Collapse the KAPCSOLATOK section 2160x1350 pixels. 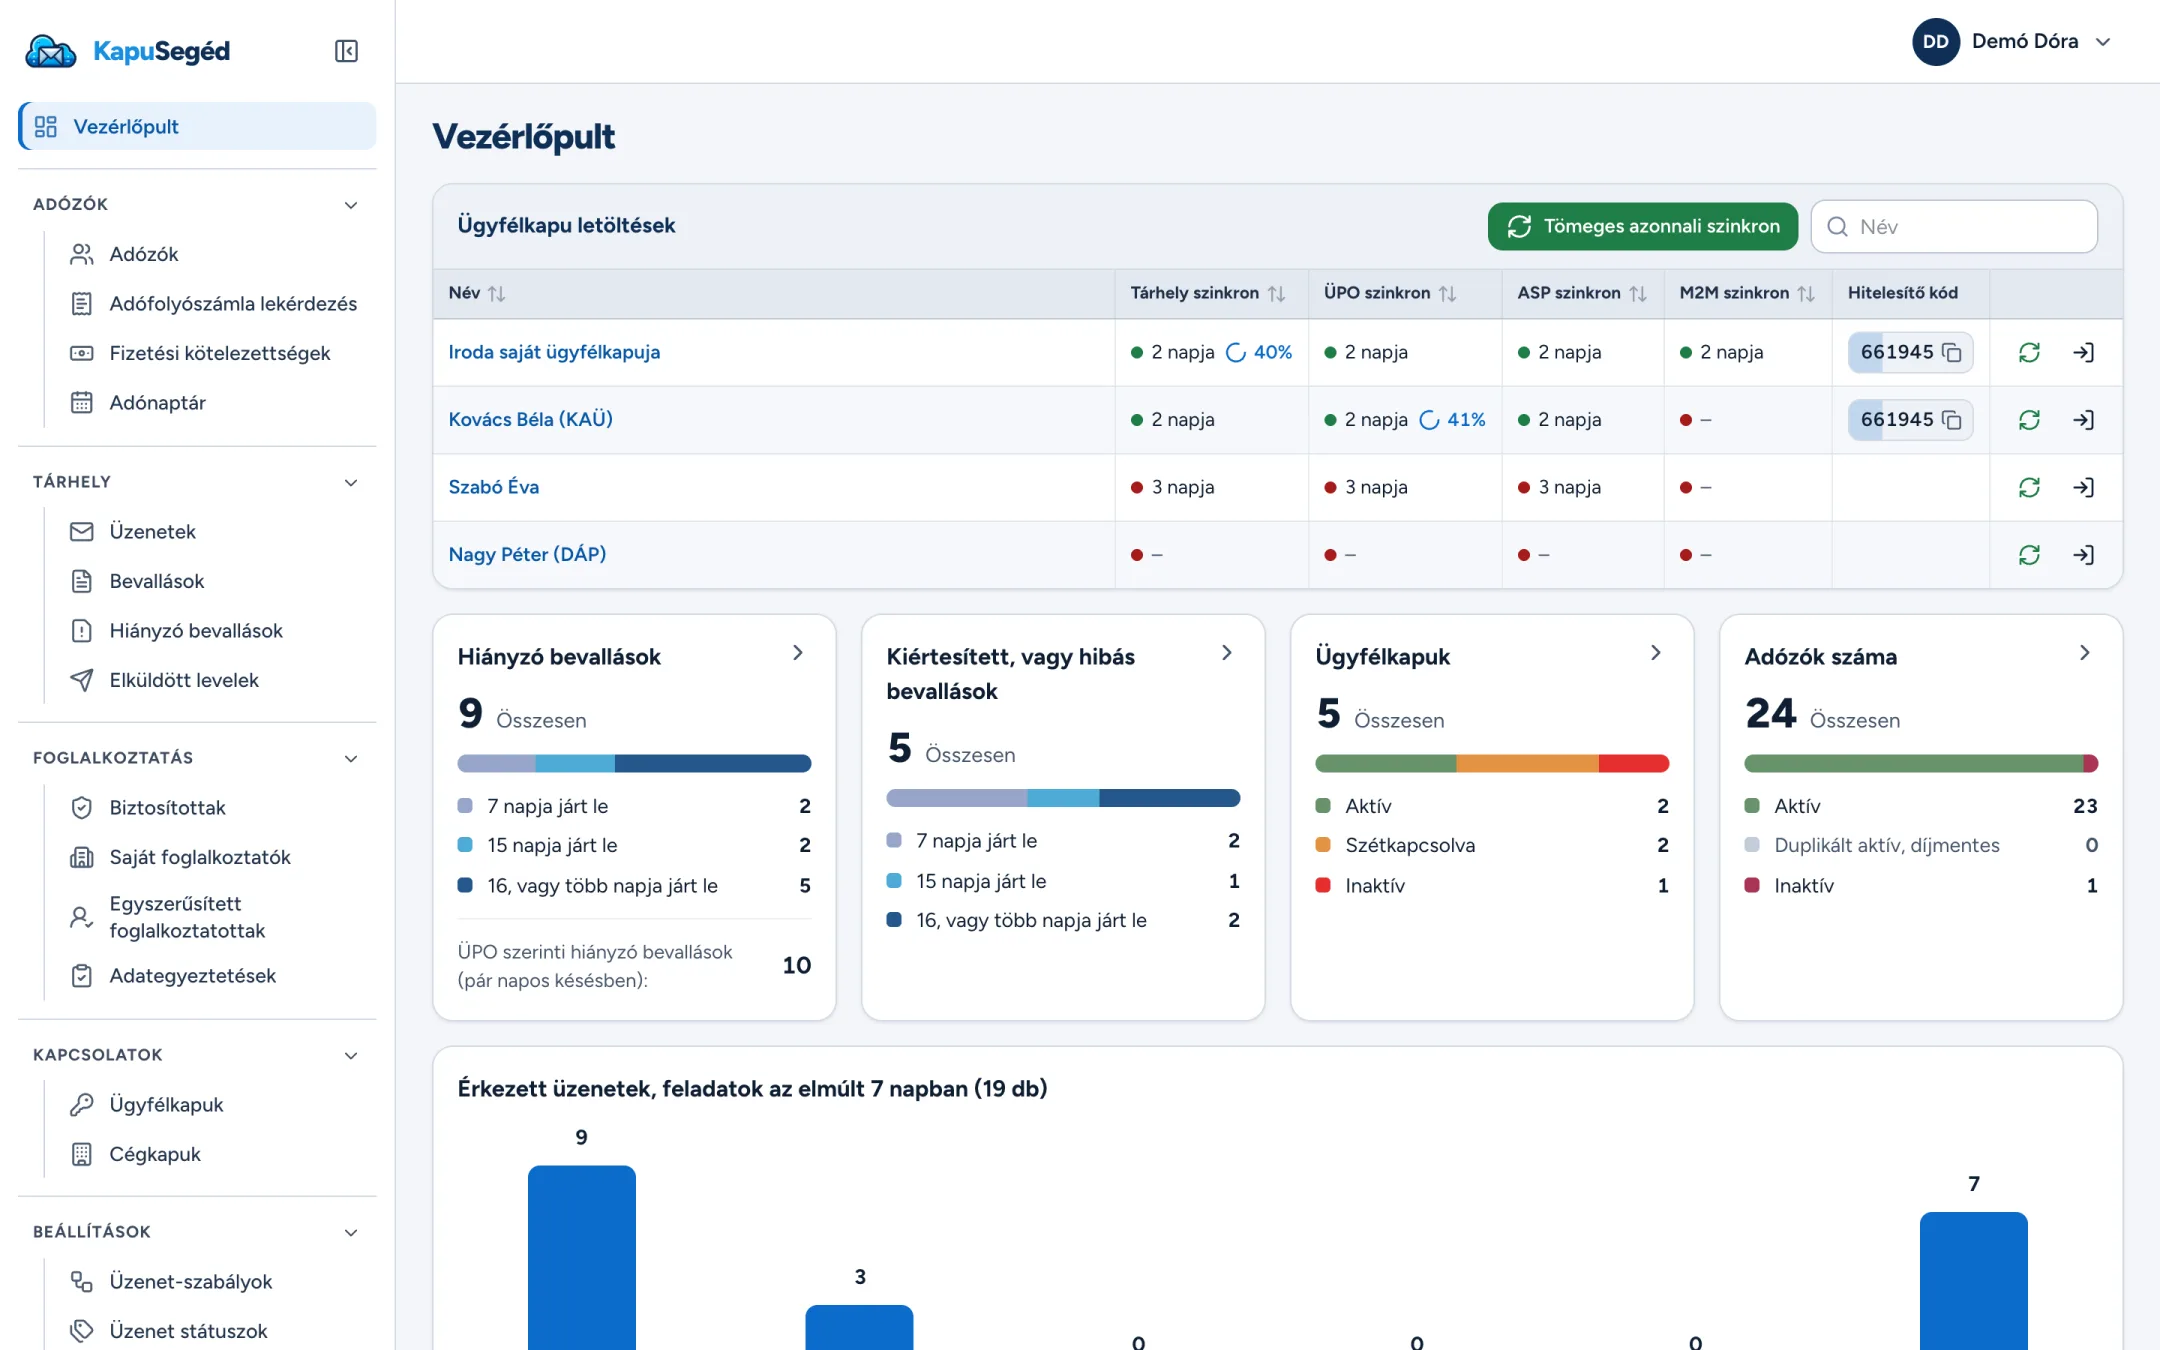pos(351,1056)
